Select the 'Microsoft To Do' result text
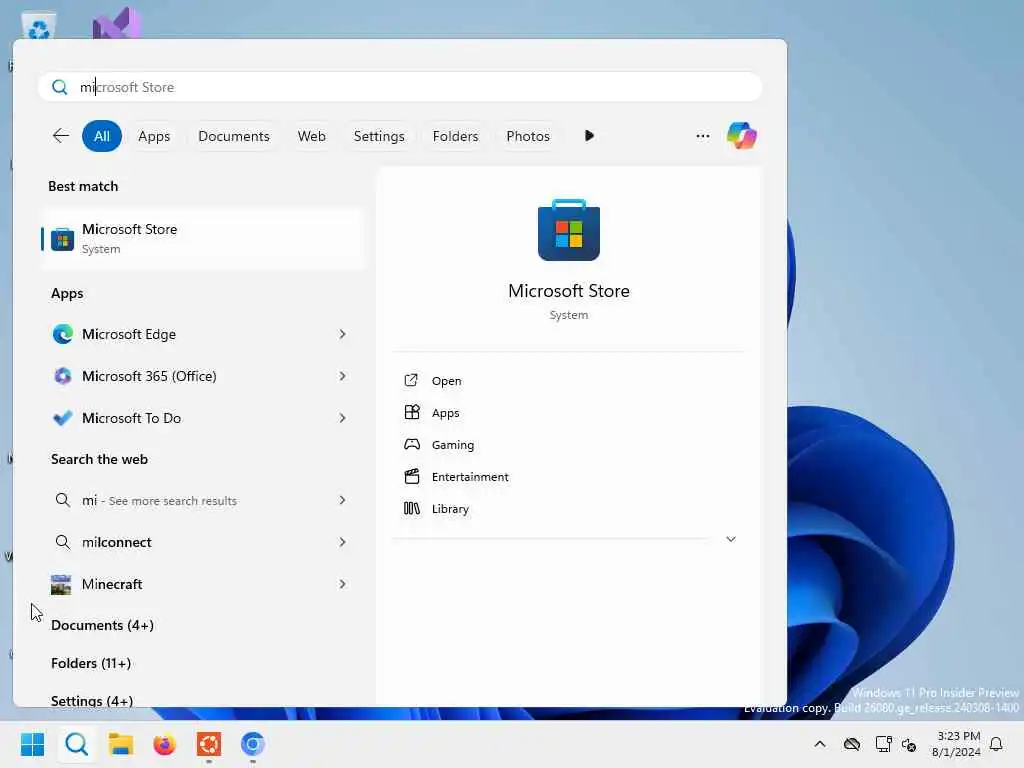This screenshot has width=1024, height=768. pyautogui.click(x=131, y=418)
